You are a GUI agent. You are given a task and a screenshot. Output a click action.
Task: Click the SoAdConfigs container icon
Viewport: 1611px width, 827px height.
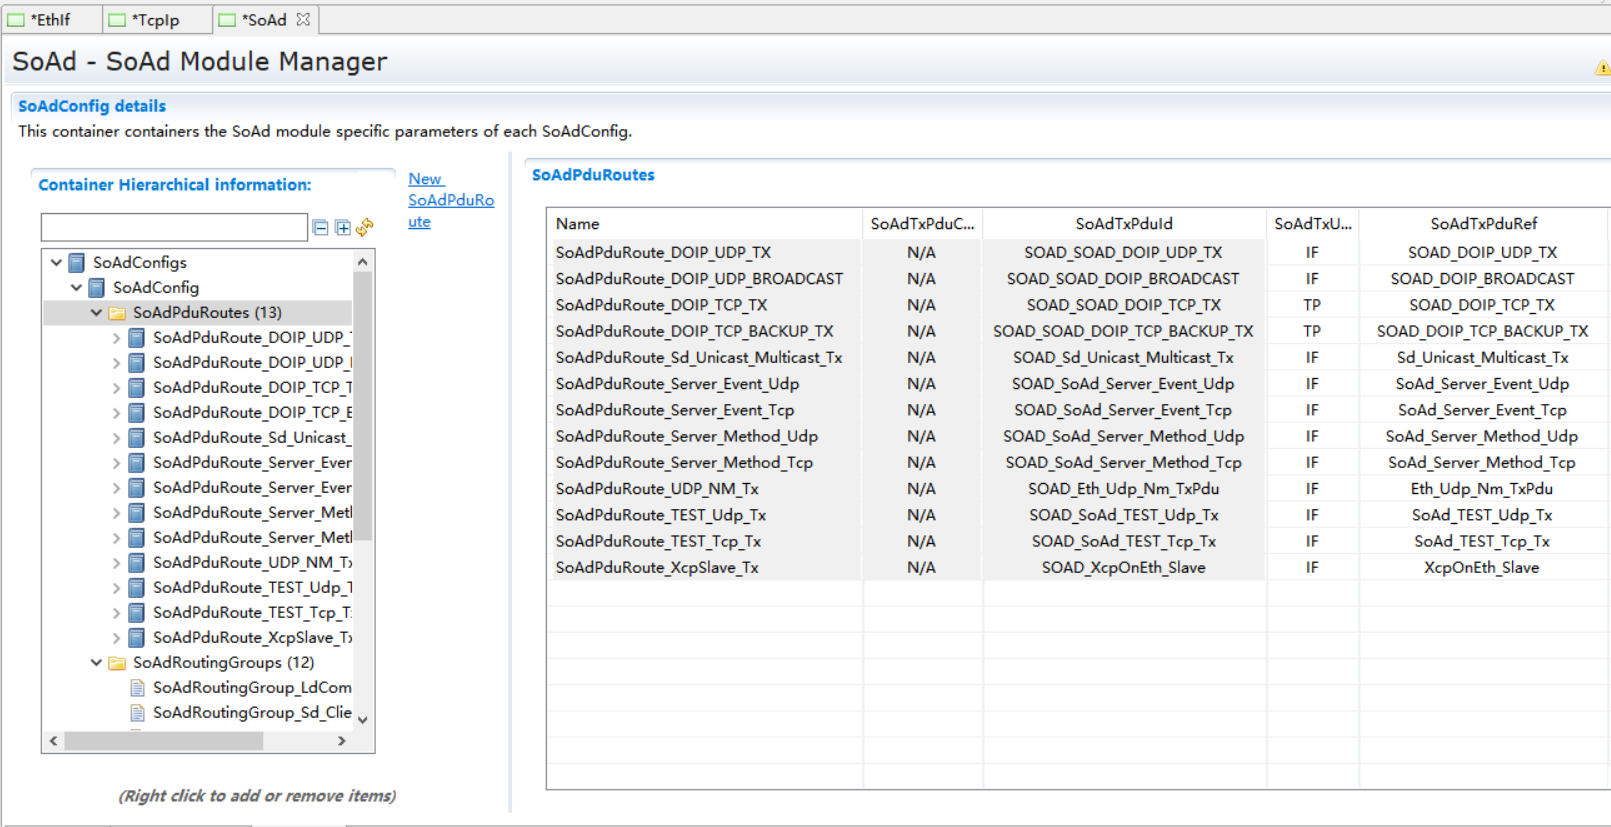coord(77,263)
